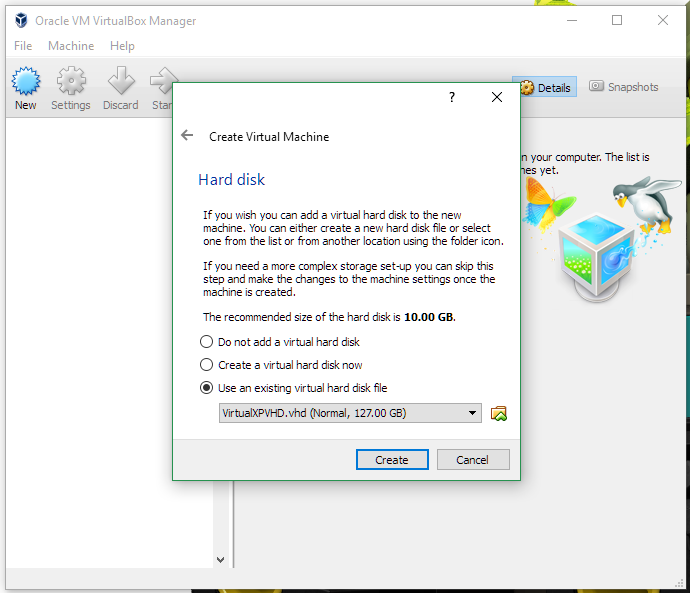Screen dimensions: 690x593
Task: Click the VirtualBox cube welcome image
Action: (602, 239)
